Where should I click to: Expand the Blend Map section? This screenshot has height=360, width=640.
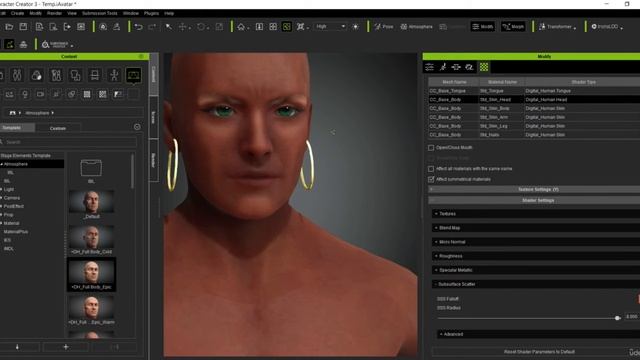tap(536, 228)
